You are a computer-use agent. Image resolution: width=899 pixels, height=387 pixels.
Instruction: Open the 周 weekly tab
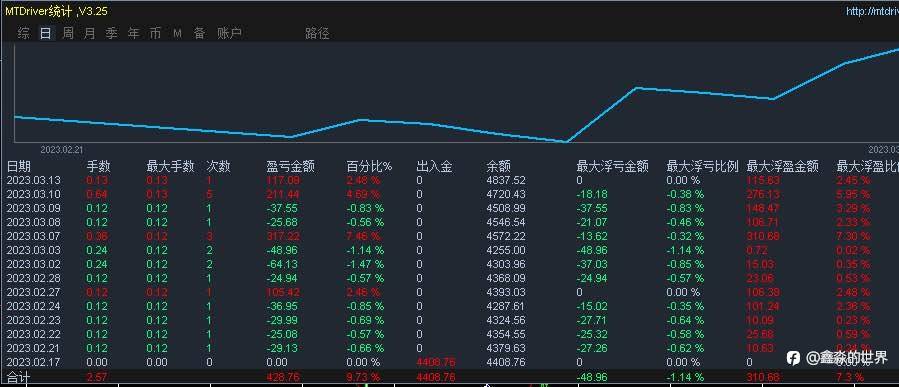click(x=68, y=33)
